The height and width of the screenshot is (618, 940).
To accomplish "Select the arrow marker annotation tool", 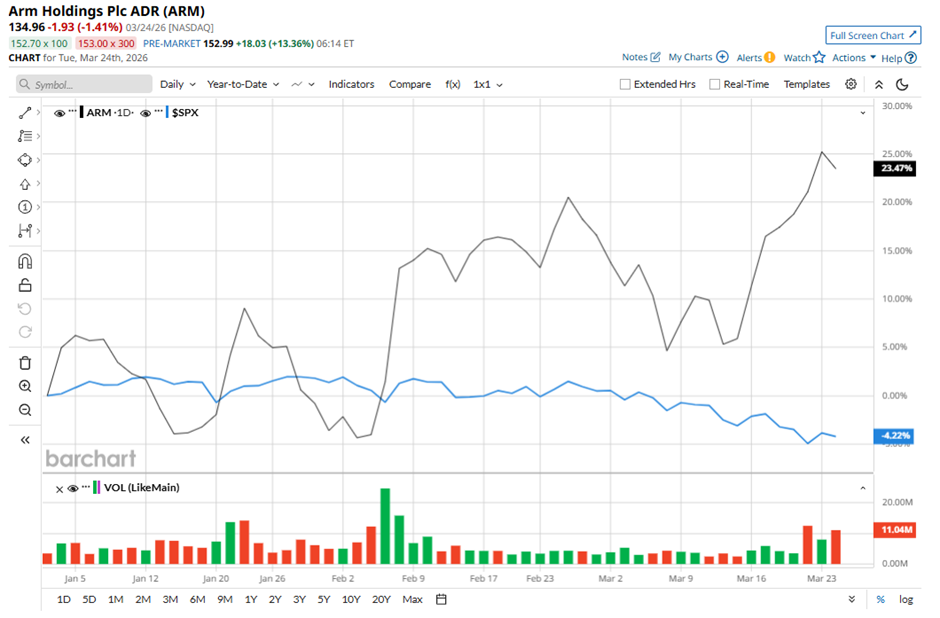I will pos(25,184).
